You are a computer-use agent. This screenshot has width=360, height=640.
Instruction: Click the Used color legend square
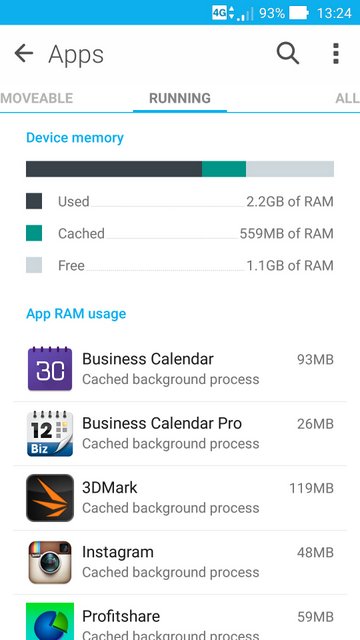[34, 201]
